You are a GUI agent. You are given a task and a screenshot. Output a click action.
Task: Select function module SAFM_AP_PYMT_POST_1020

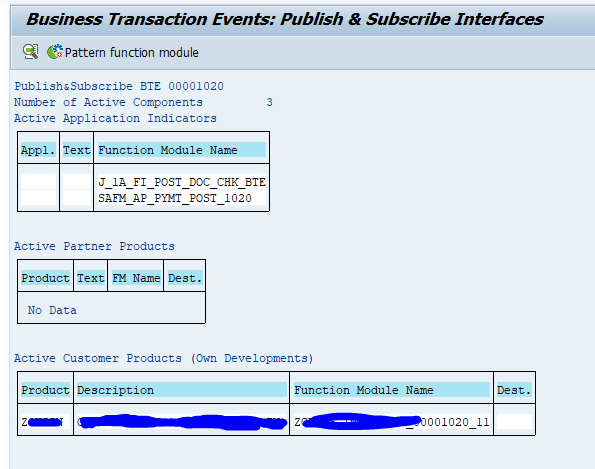click(x=175, y=198)
